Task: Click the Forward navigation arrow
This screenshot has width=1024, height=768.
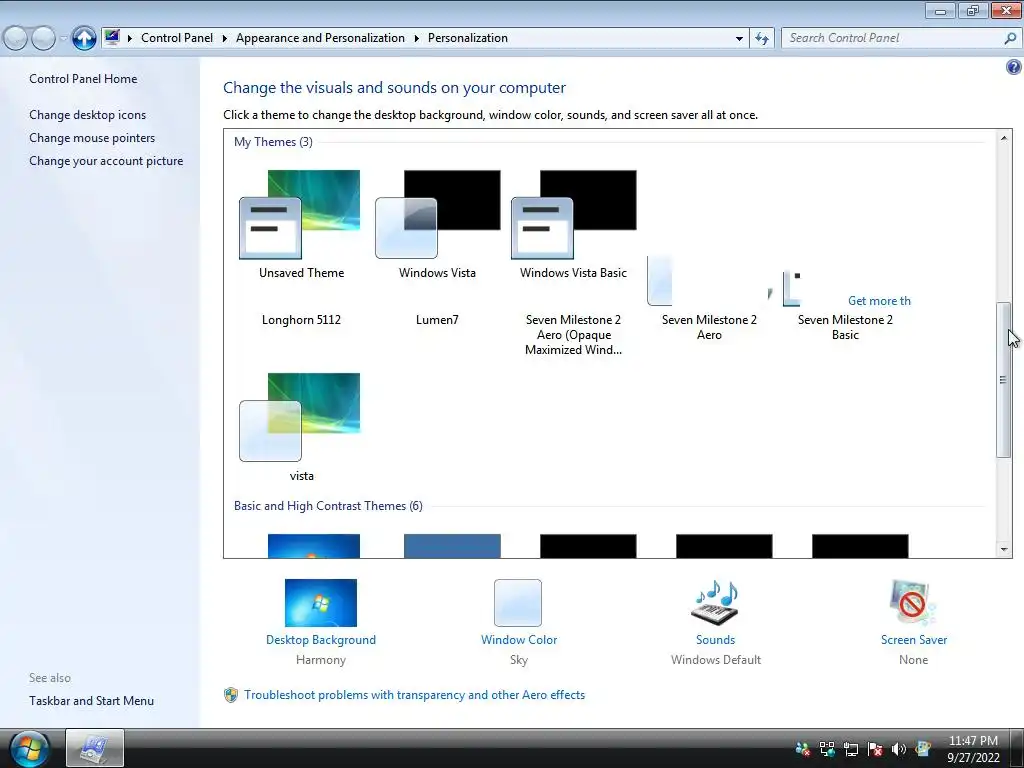Action: click(x=43, y=39)
